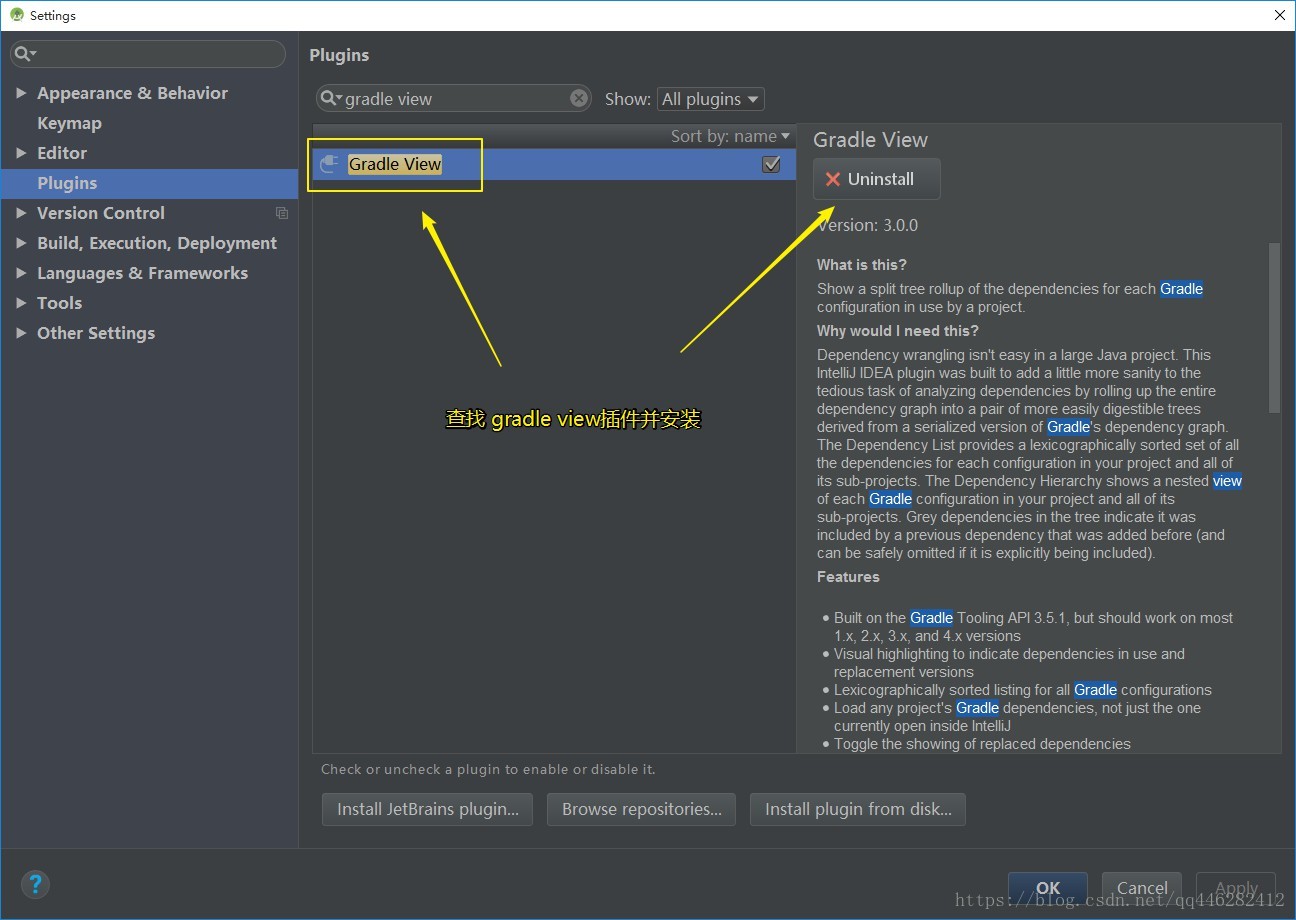Click the 'What is this?' heading
Viewport: 1296px width, 920px height.
click(862, 265)
